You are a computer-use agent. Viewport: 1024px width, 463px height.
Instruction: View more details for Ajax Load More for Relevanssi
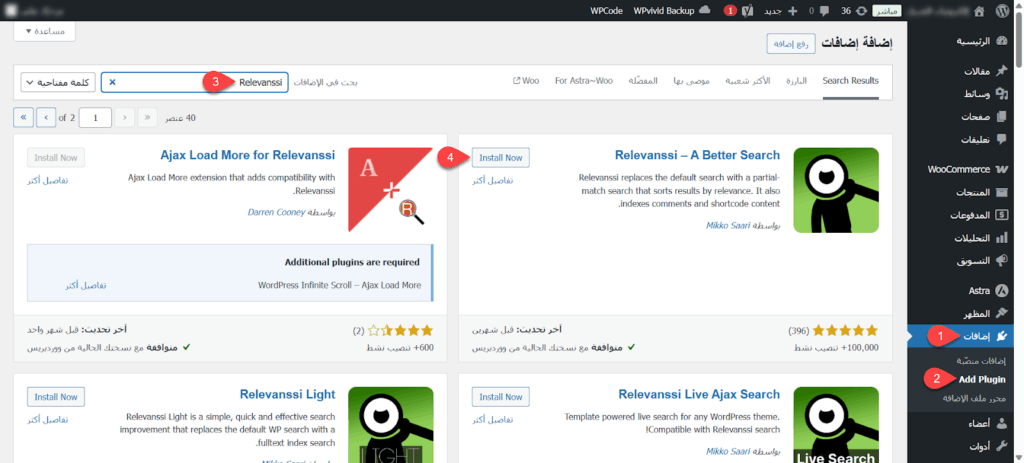click(47, 180)
